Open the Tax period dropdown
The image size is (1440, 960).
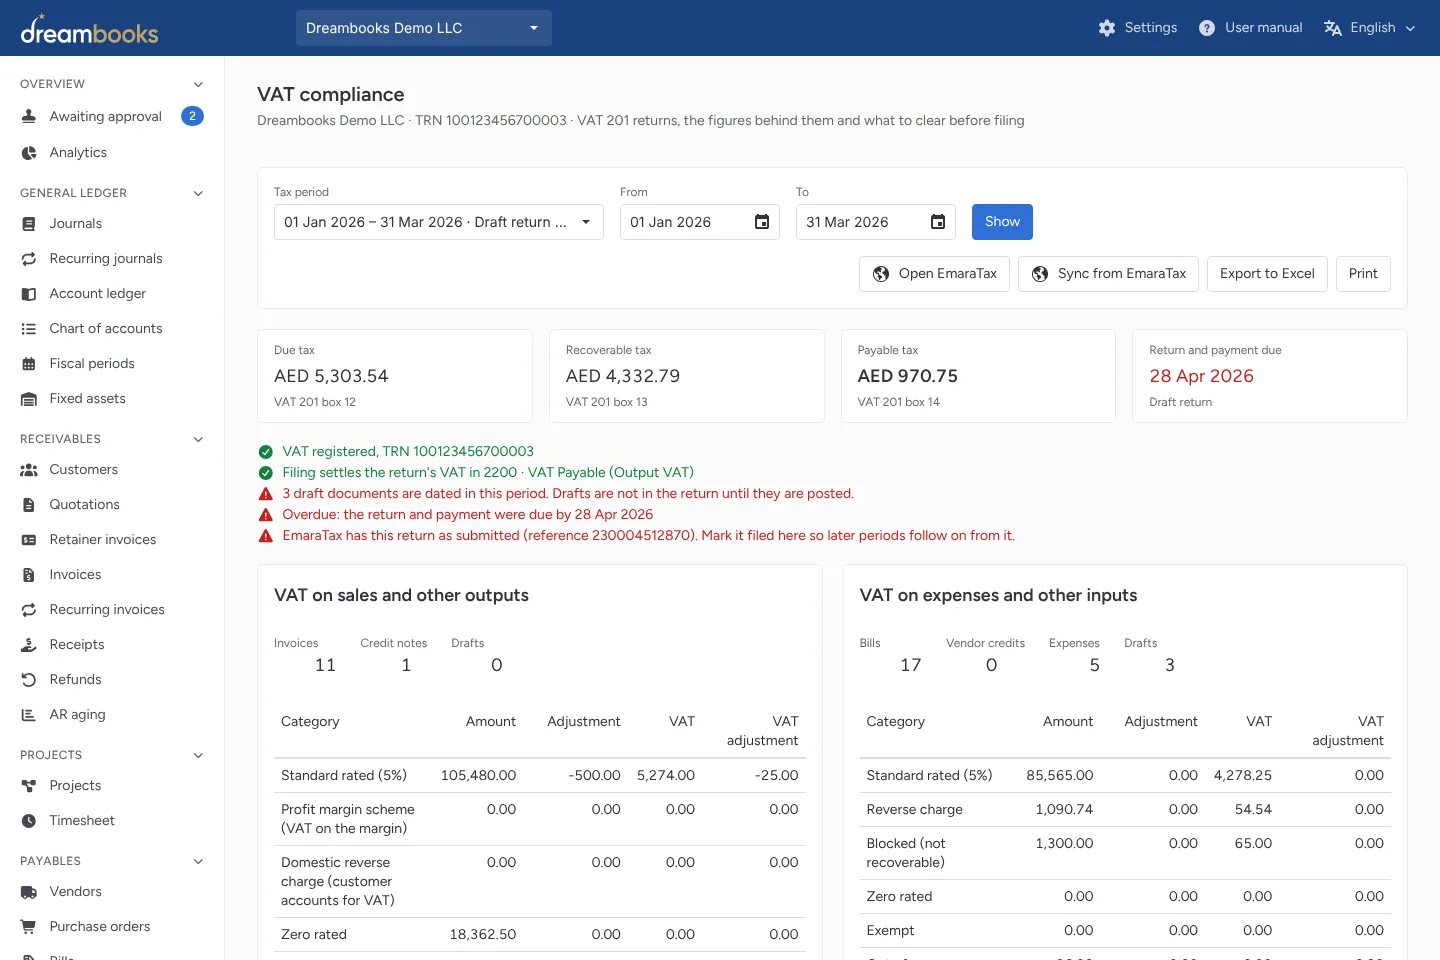click(x=439, y=222)
